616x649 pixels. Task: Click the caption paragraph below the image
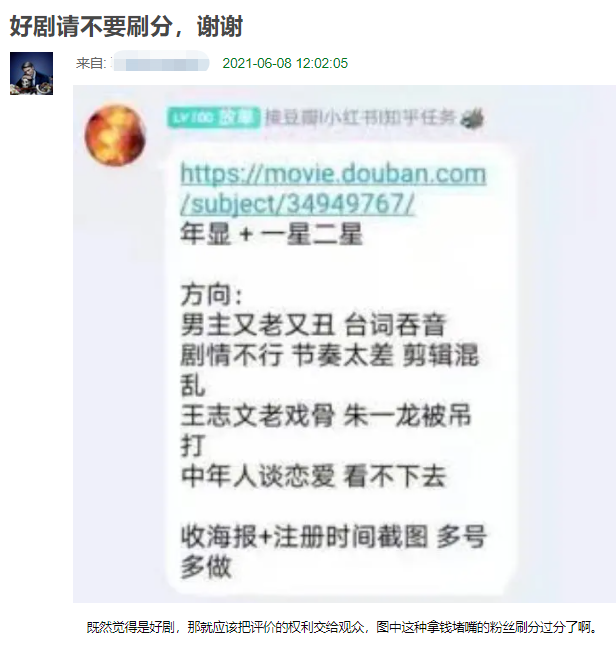342,627
